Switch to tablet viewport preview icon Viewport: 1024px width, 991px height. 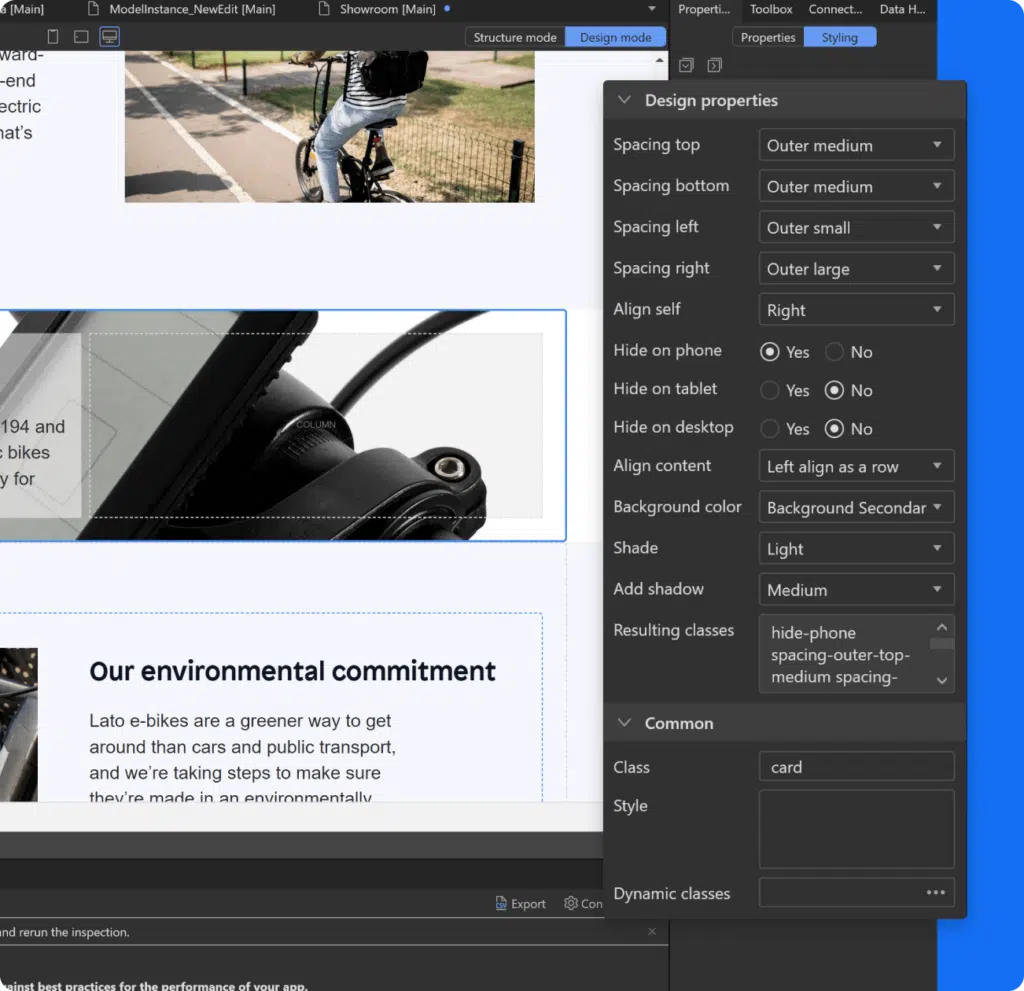81,37
